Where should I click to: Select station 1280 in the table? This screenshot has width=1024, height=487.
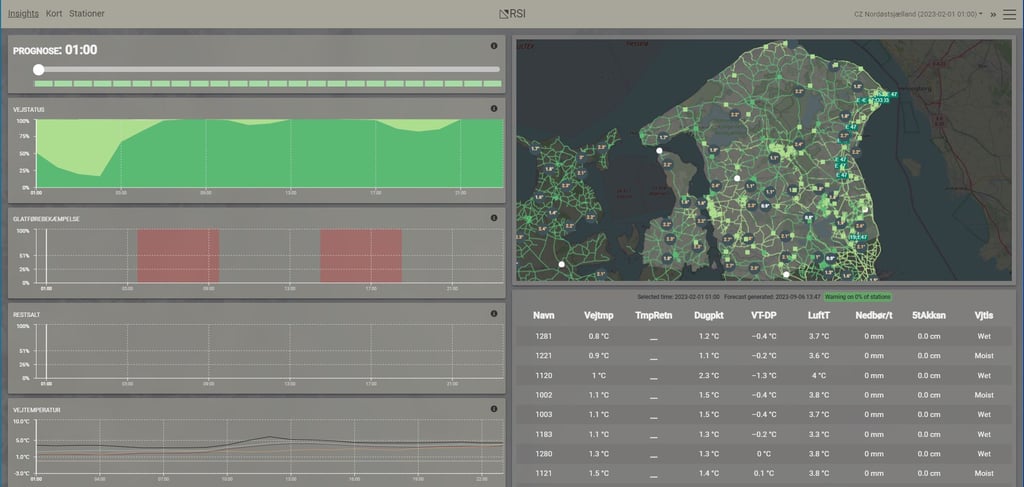[543, 454]
